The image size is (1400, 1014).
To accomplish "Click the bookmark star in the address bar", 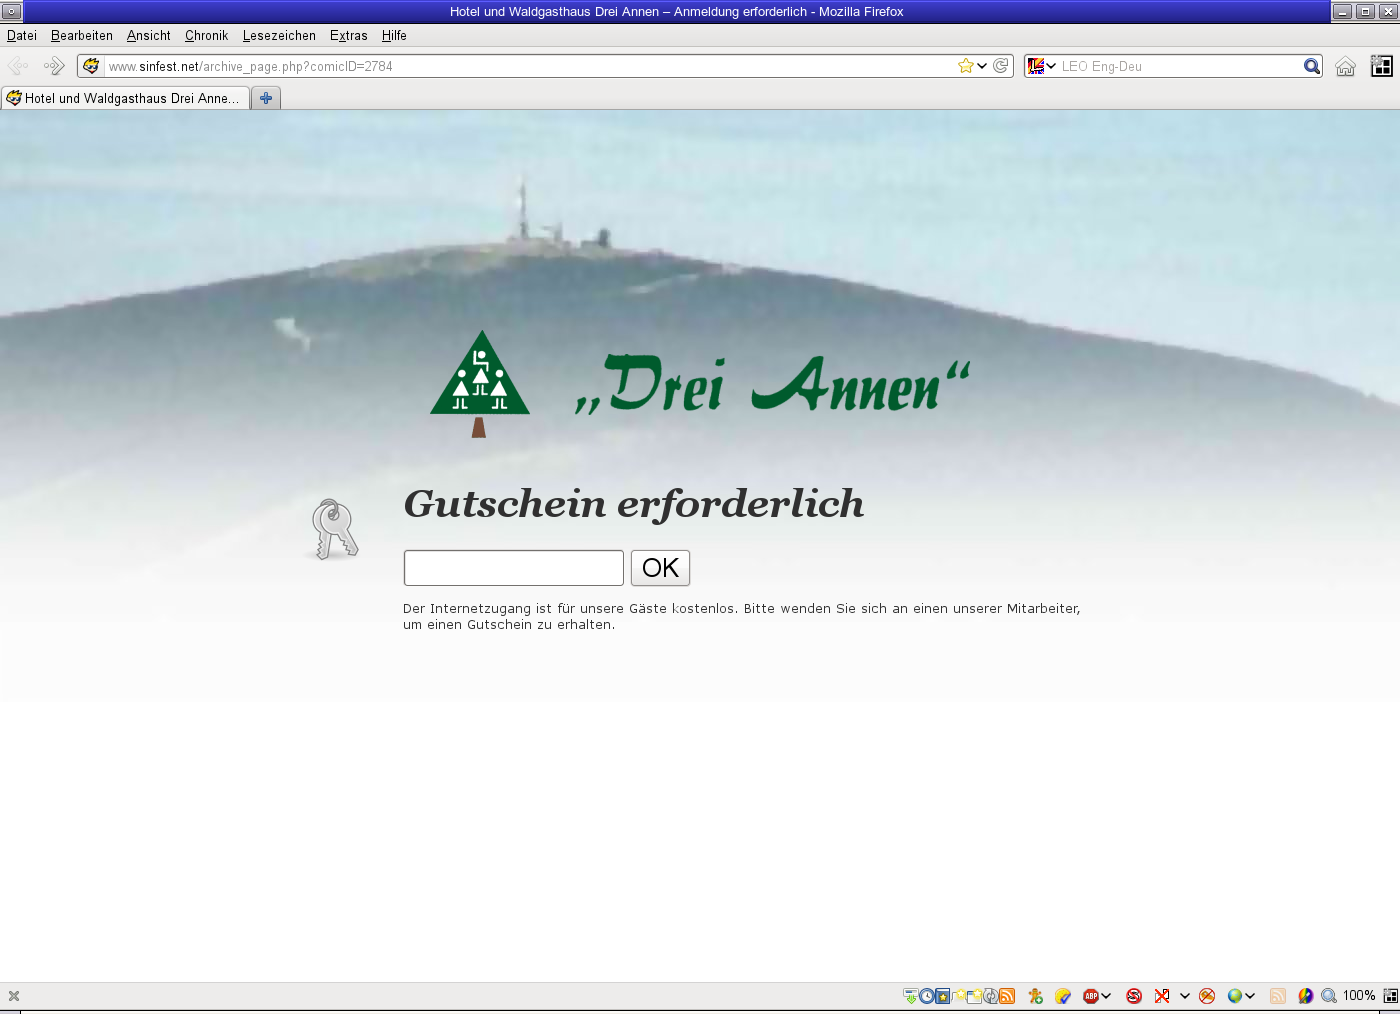I will [x=965, y=66].
